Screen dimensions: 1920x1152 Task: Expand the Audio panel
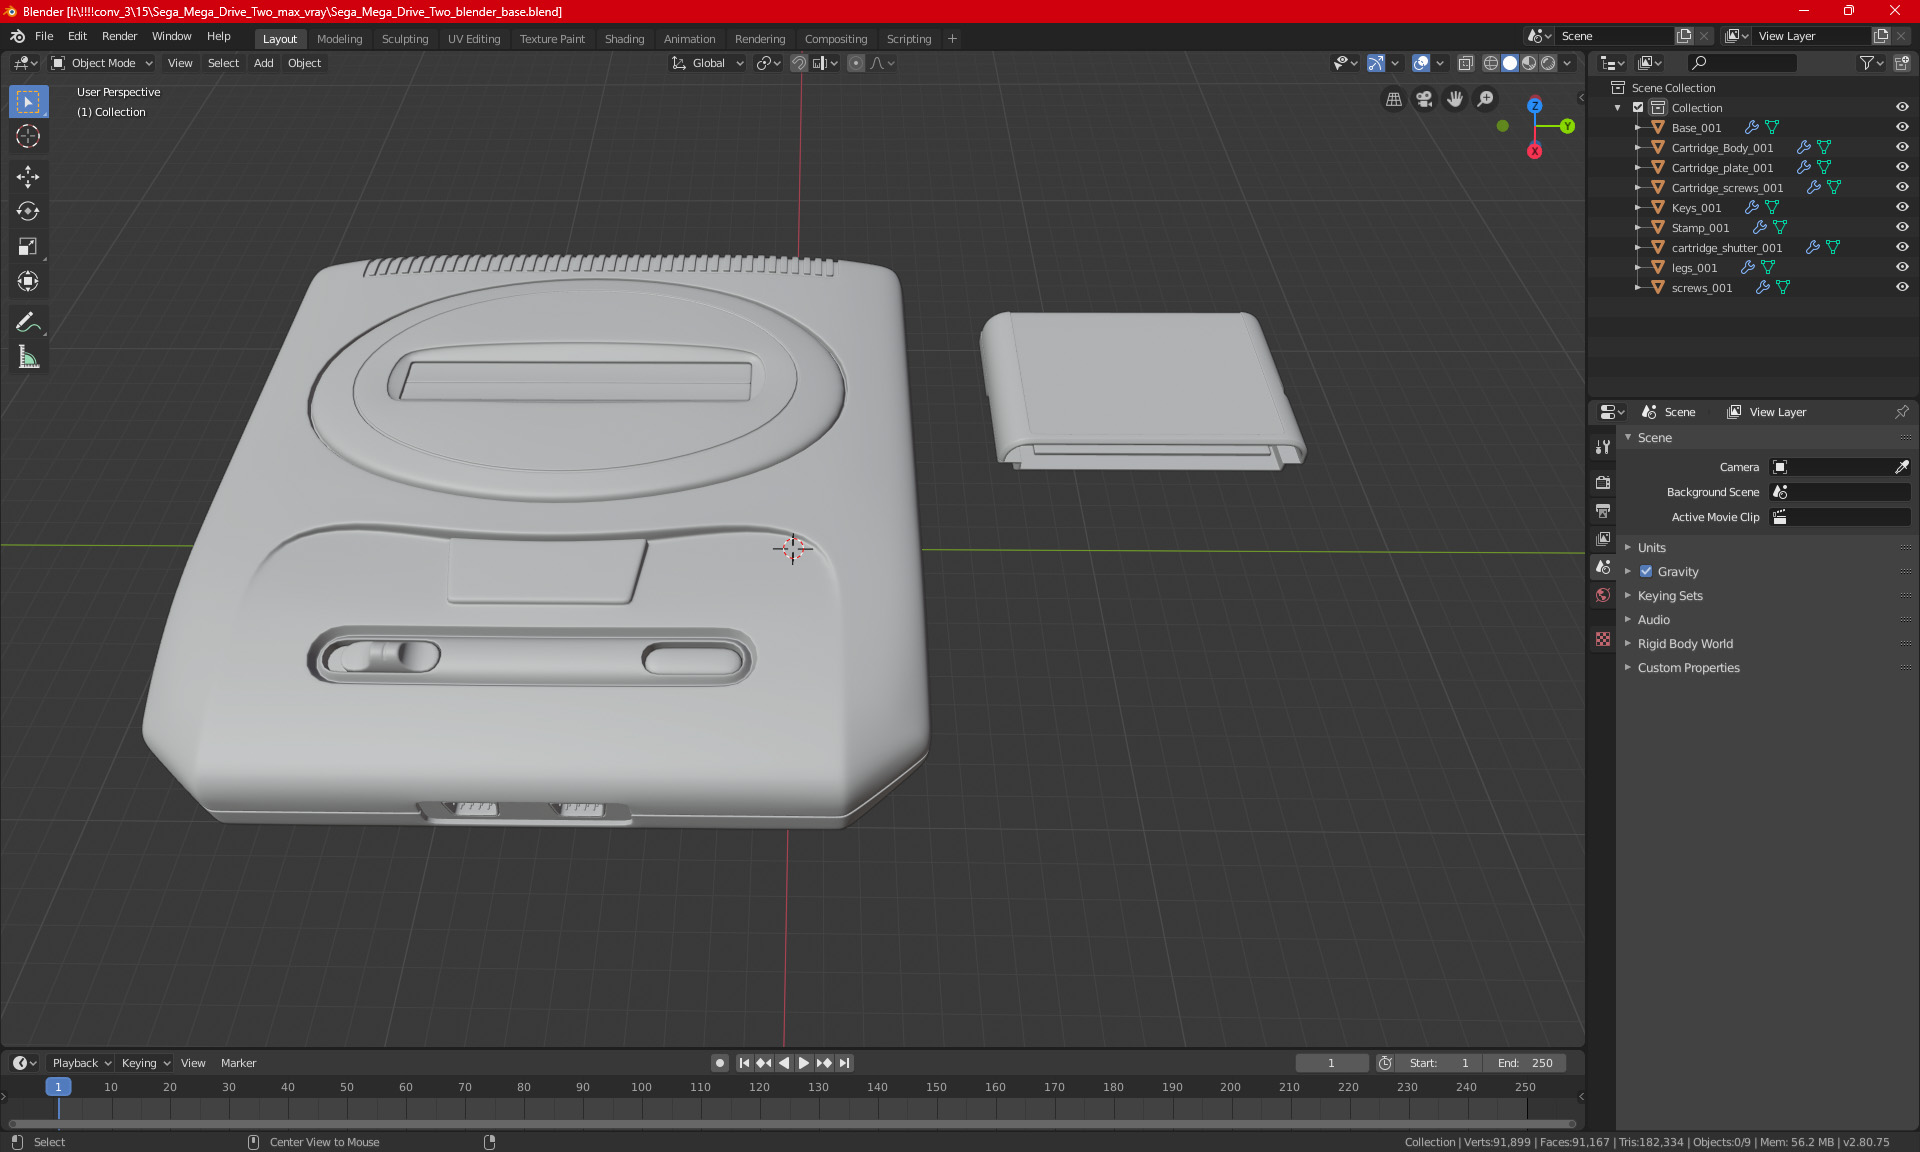(1653, 620)
